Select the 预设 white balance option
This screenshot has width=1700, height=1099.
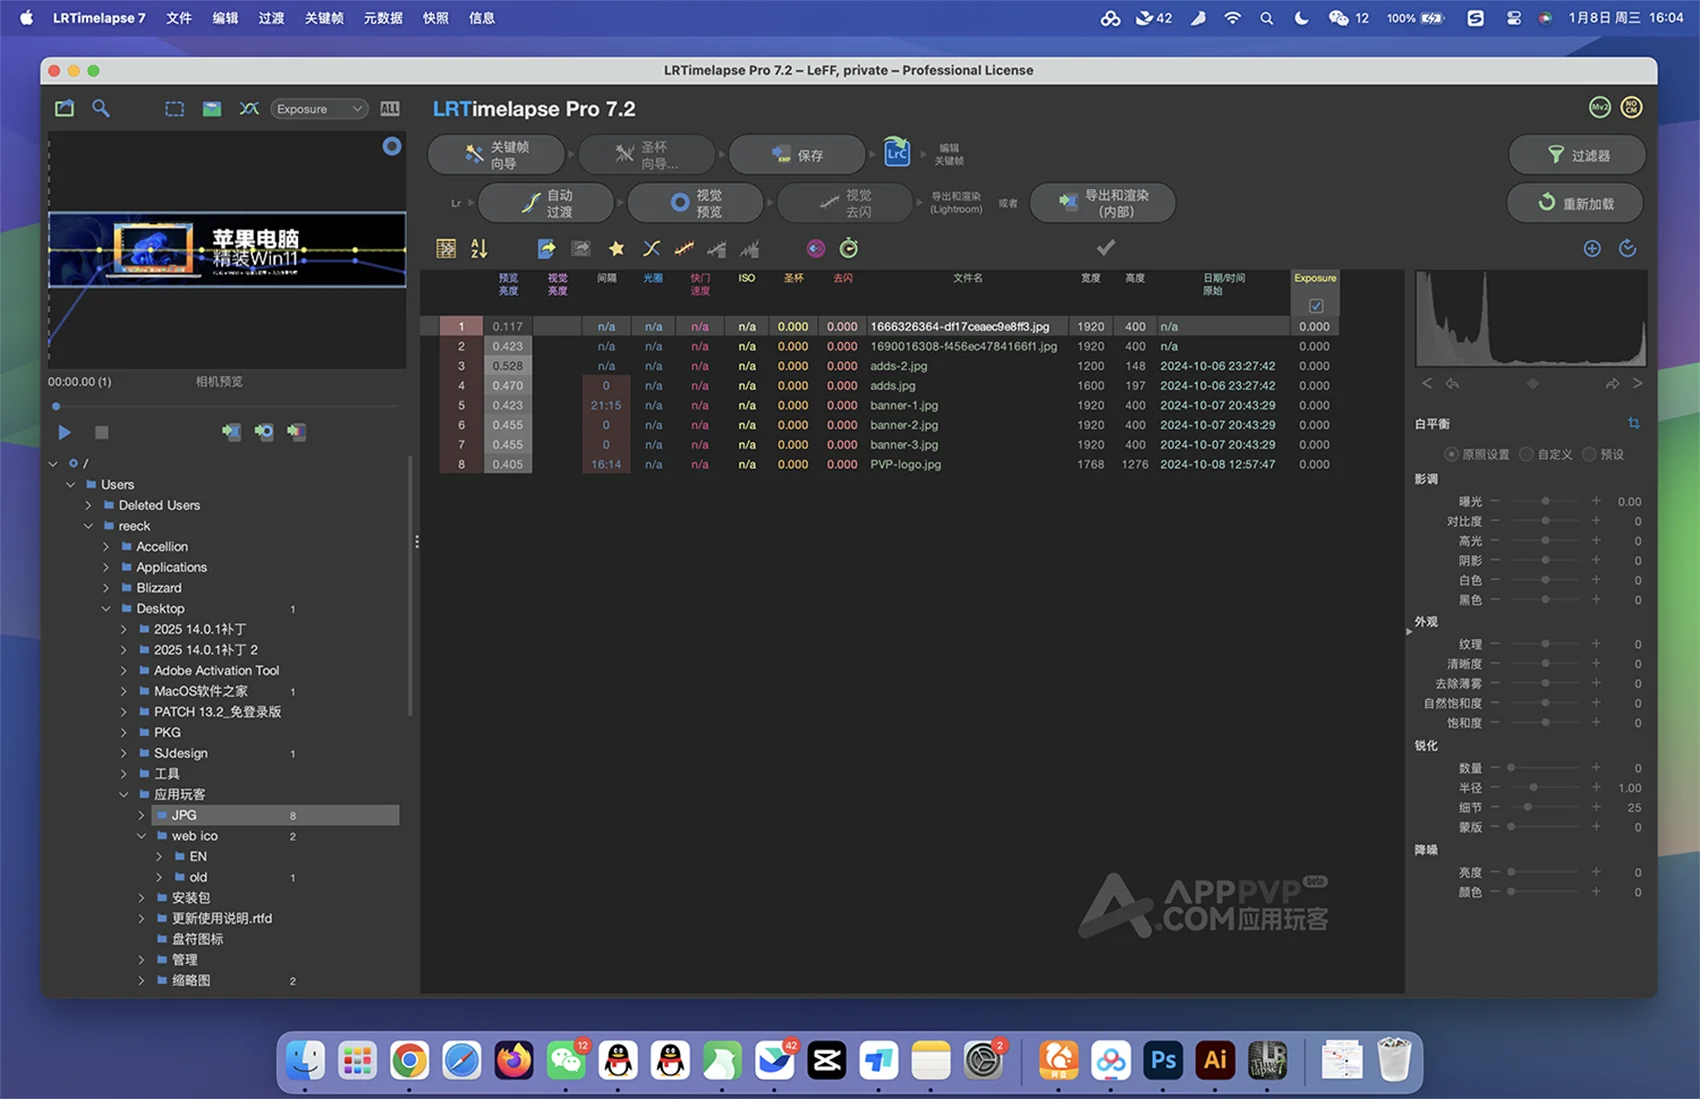click(x=1588, y=454)
